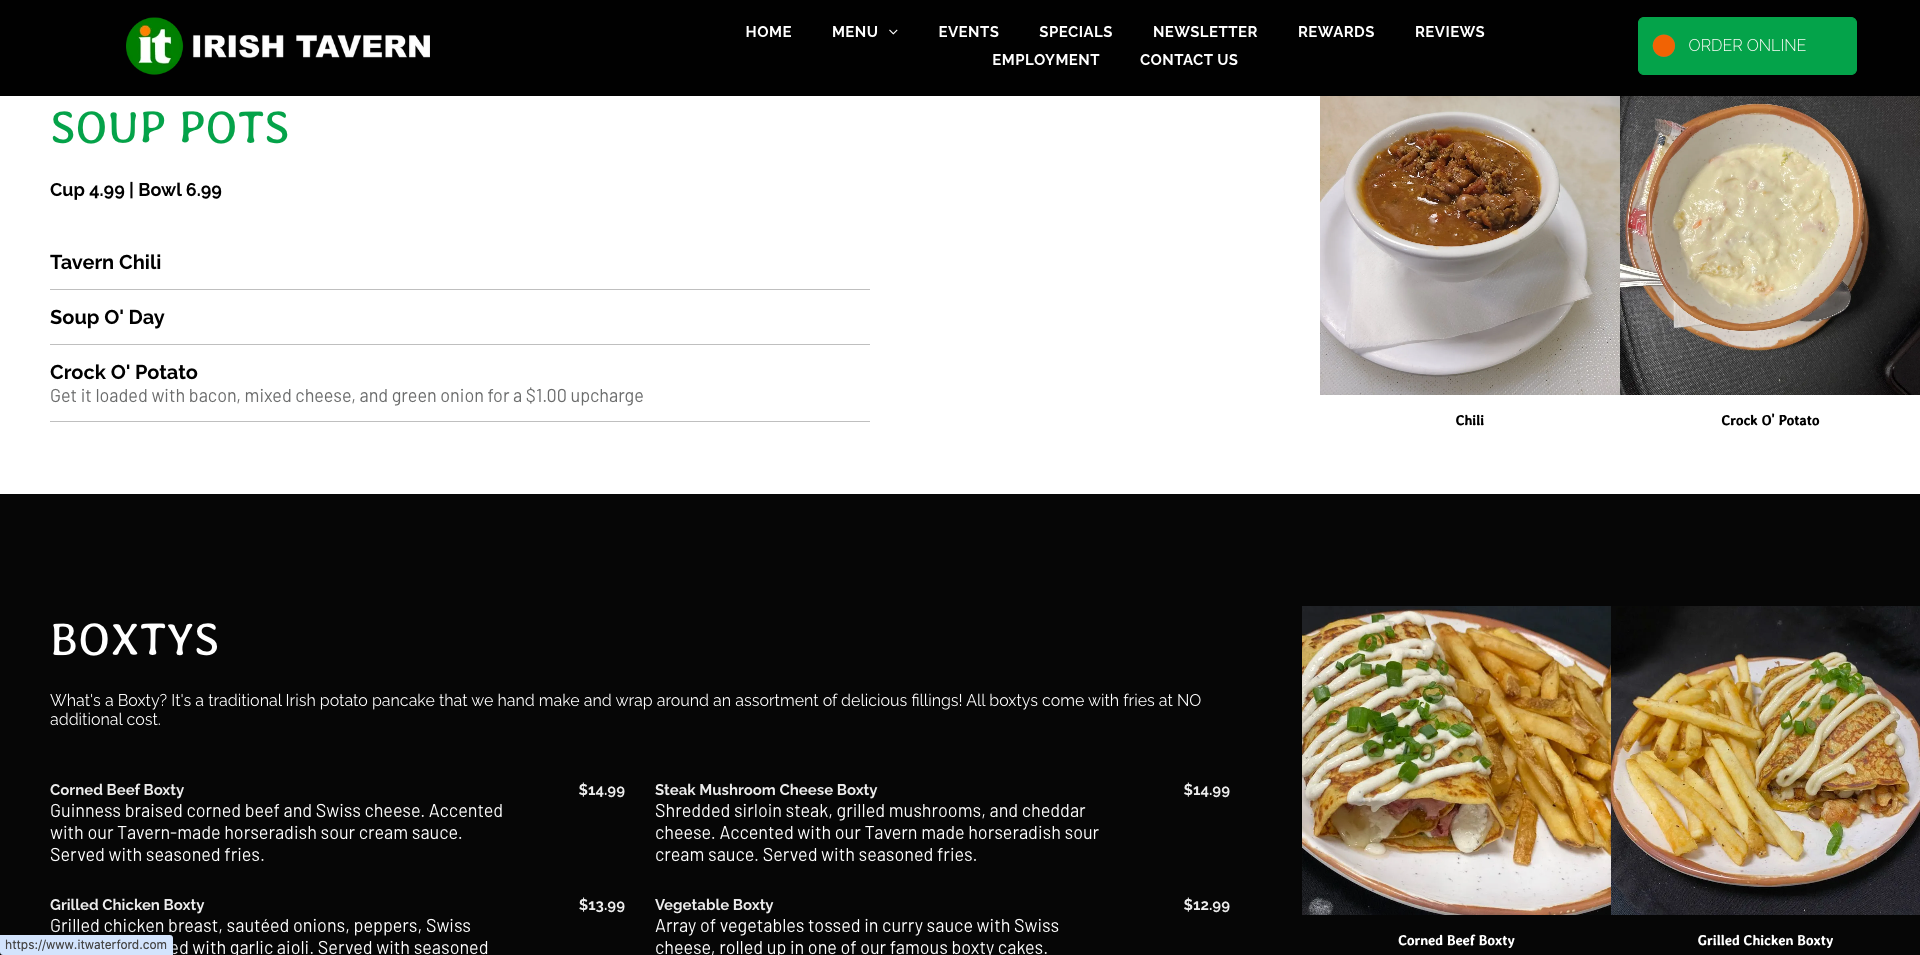Go to the Events page
This screenshot has width=1920, height=955.
pyautogui.click(x=968, y=32)
